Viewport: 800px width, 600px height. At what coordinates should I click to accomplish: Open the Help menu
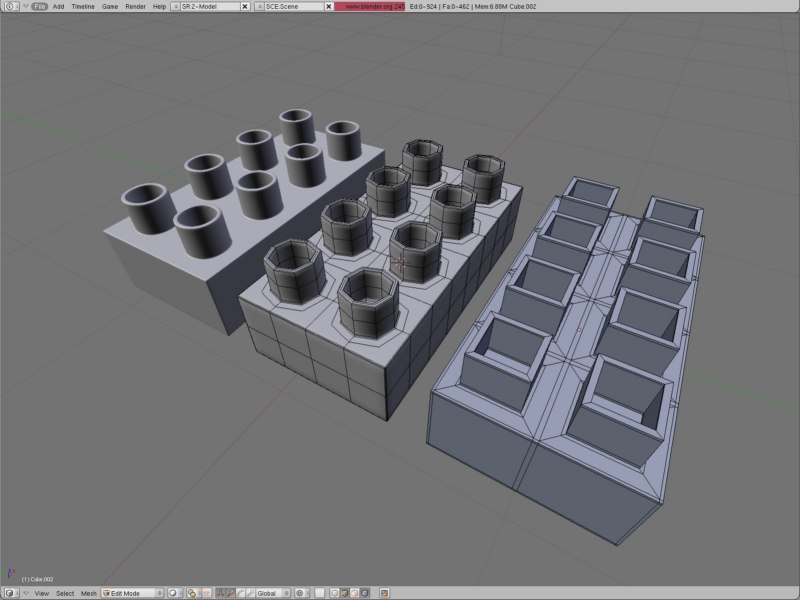pyautogui.click(x=159, y=6)
